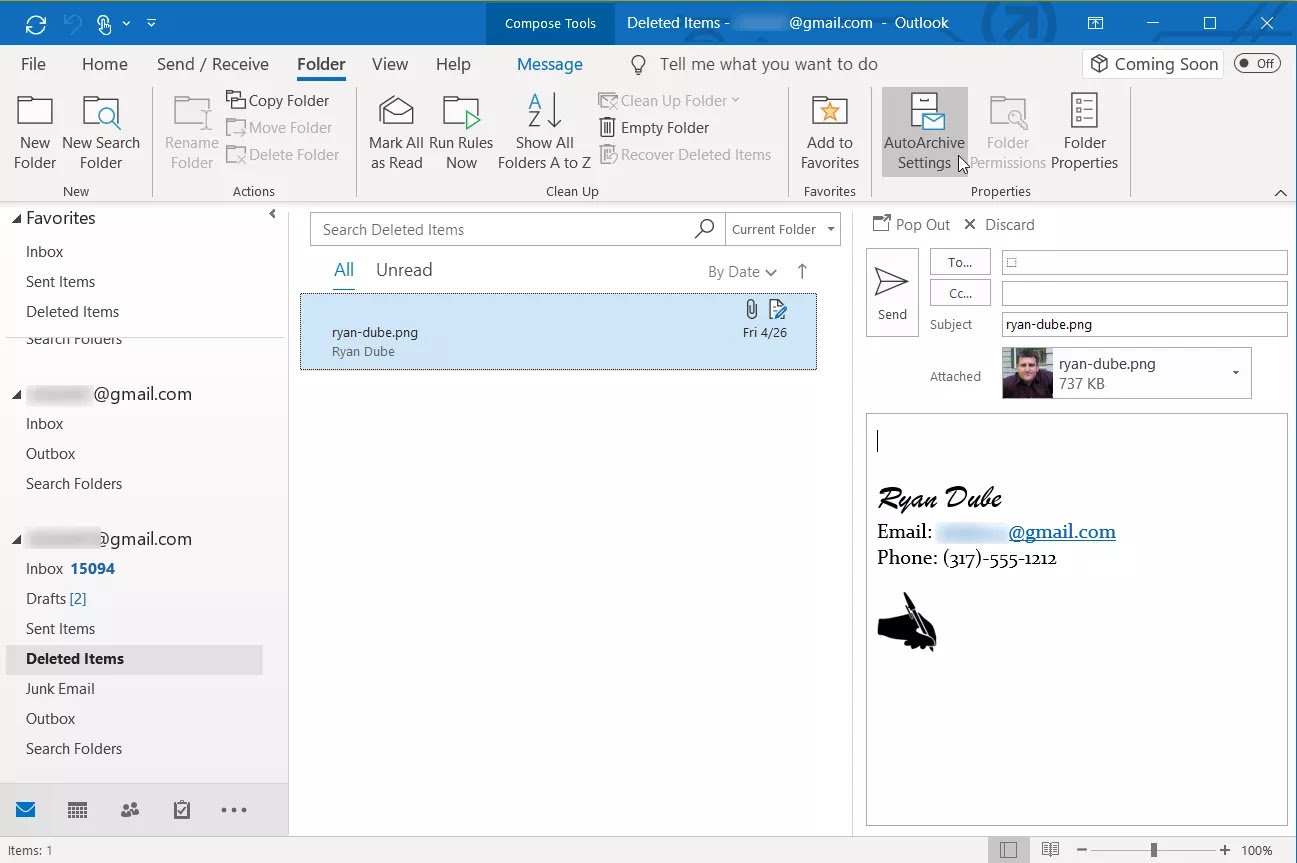This screenshot has width=1297, height=863.
Task: Open Current Folder search scope dropdown
Action: 782,229
